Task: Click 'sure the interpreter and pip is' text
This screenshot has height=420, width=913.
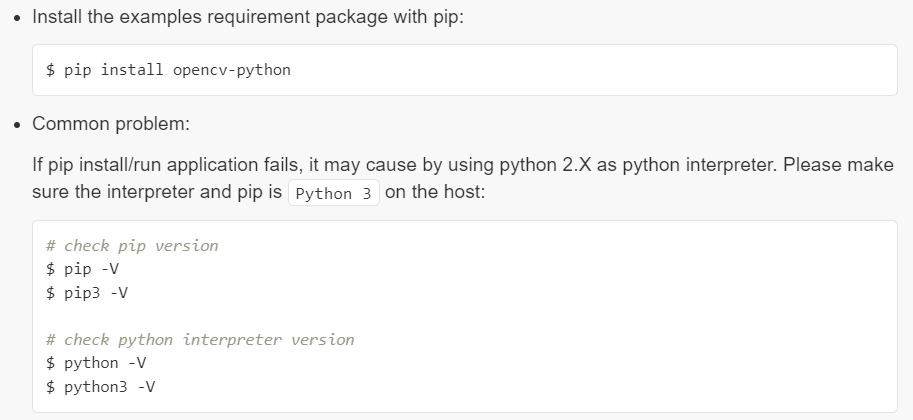Action: click(x=157, y=192)
